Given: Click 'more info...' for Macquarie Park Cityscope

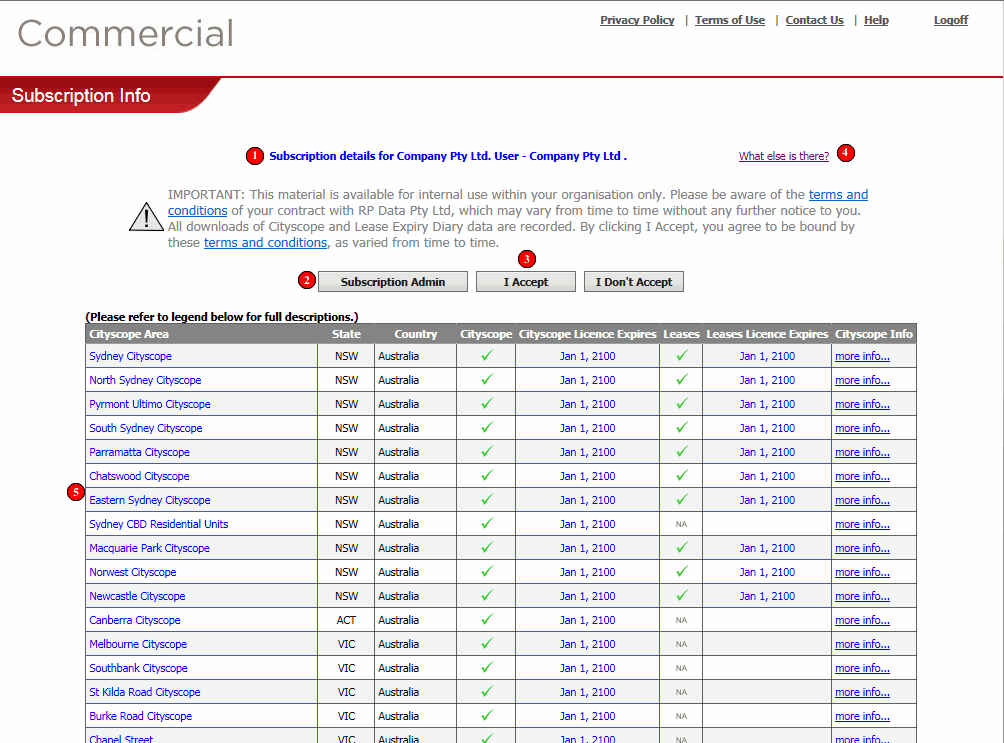Looking at the screenshot, I should (x=862, y=548).
